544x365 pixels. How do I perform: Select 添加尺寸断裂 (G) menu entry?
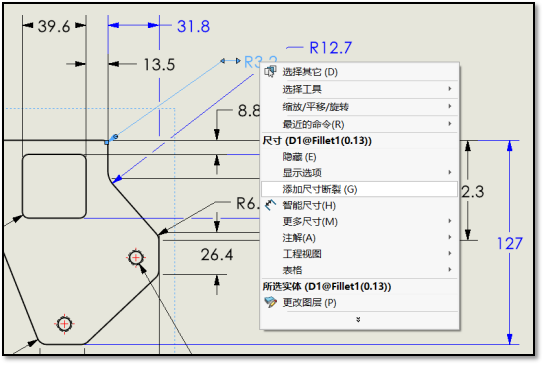(359, 189)
